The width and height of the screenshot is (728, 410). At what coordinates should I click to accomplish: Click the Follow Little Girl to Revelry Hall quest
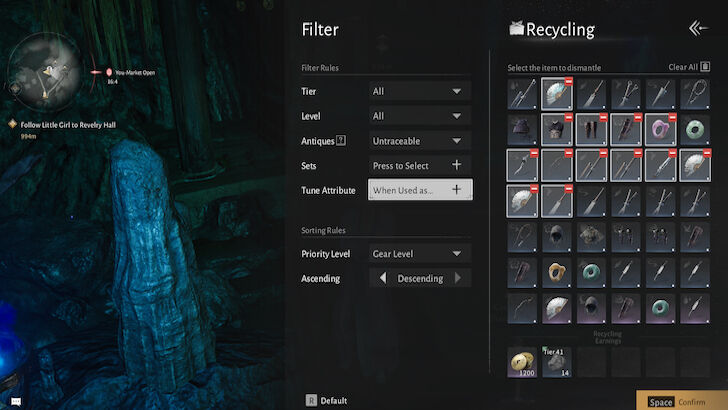coord(68,124)
